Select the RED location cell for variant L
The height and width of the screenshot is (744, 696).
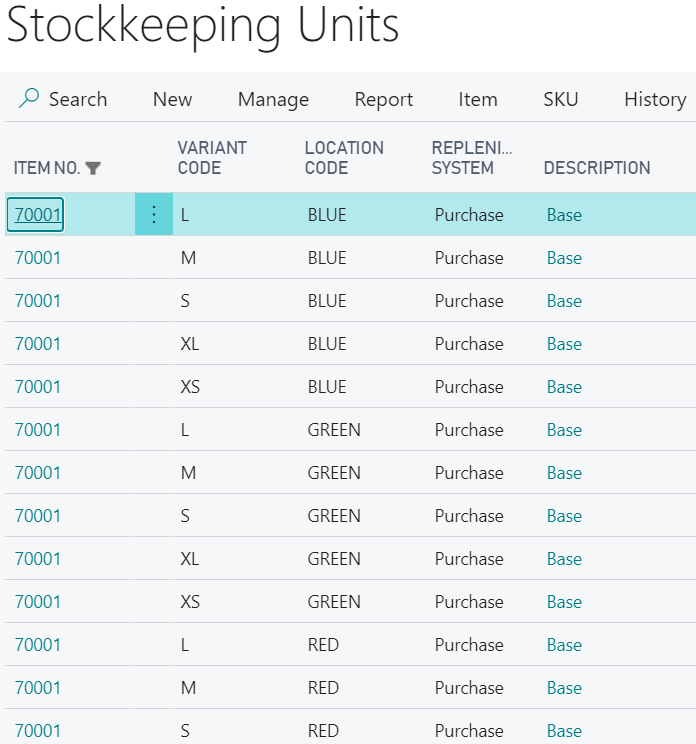tap(323, 645)
